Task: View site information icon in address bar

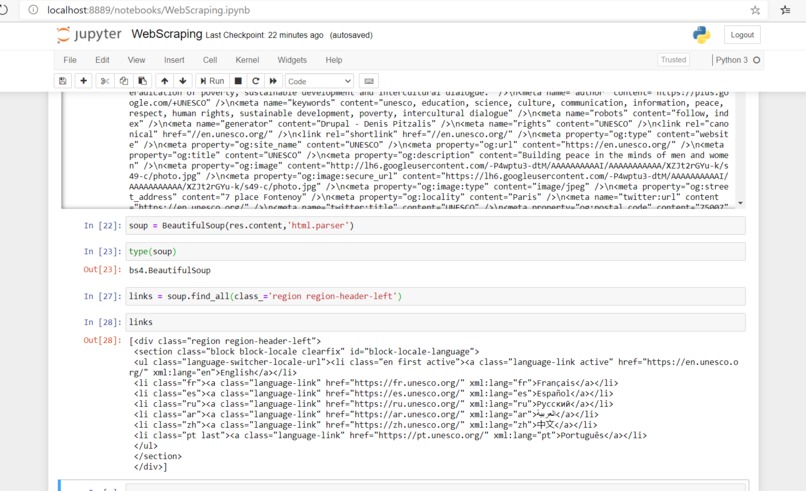Action: [x=33, y=10]
